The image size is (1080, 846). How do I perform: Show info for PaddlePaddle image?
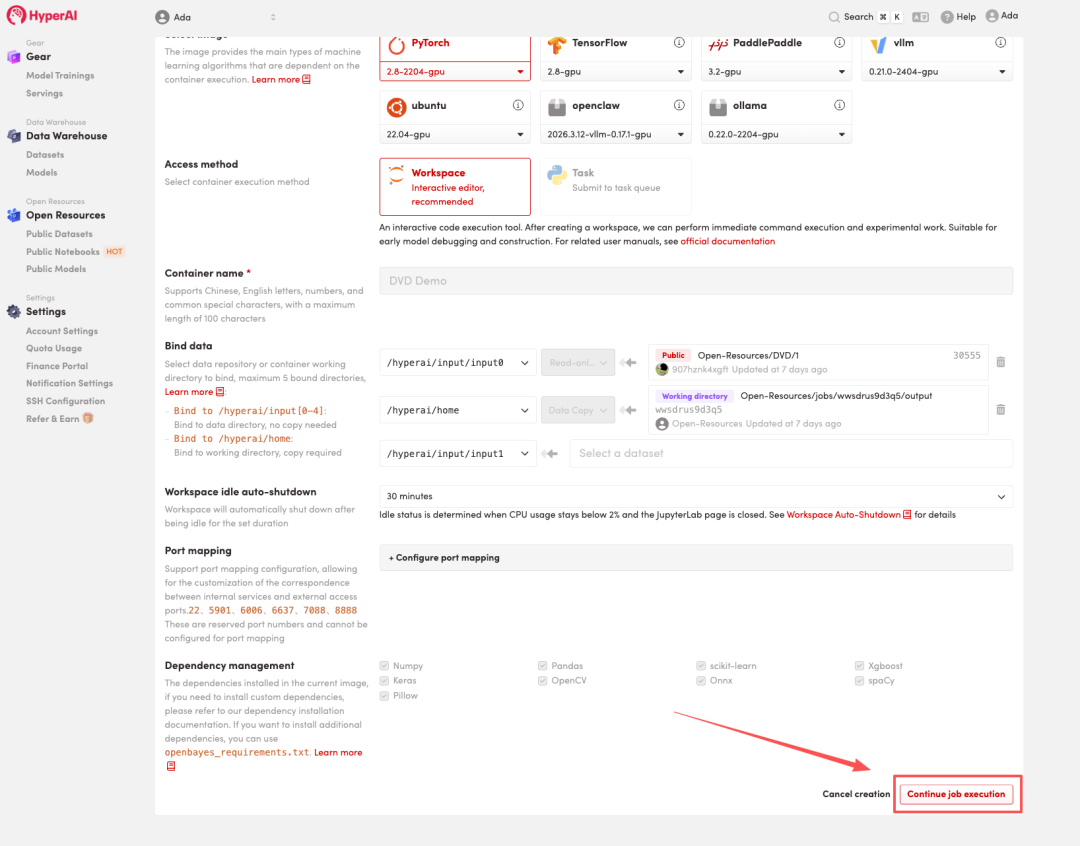(x=840, y=43)
